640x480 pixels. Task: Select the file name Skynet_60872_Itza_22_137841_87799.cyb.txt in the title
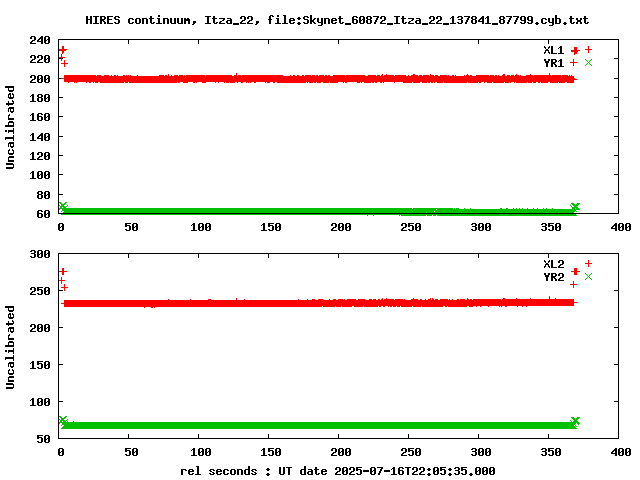click(446, 20)
